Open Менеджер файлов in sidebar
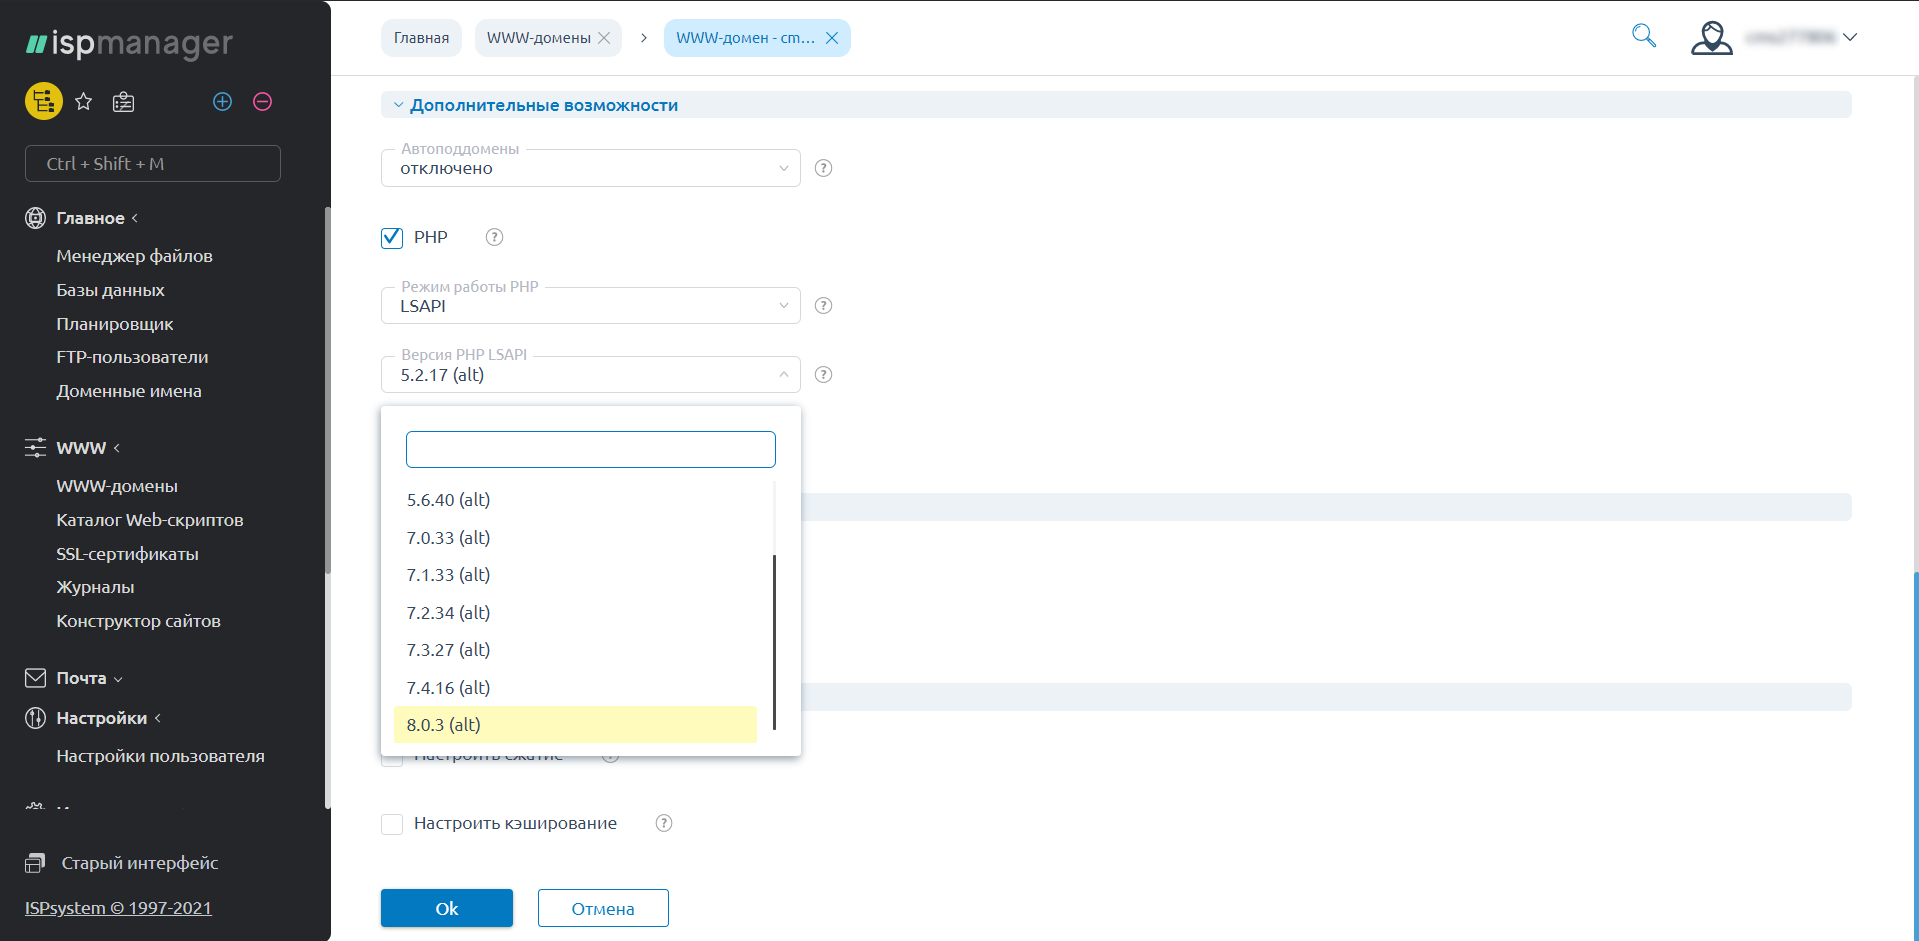The image size is (1919, 941). 134,256
